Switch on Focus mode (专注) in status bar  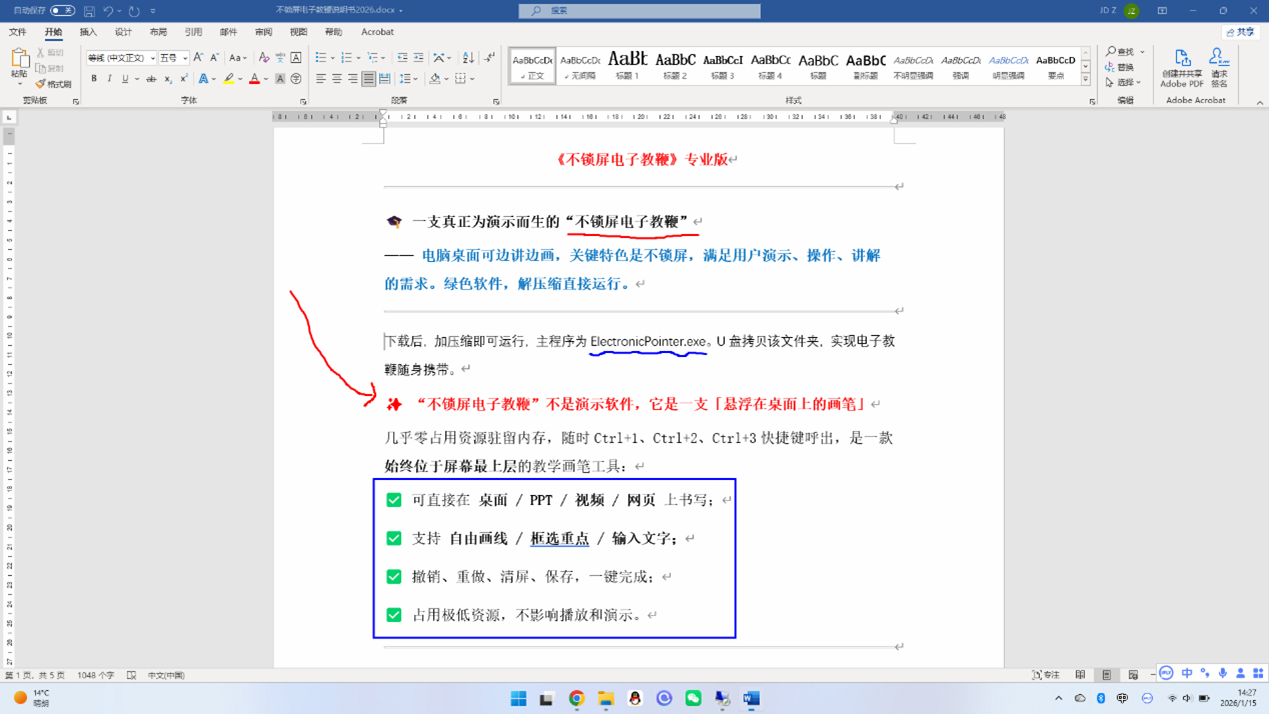(1044, 675)
